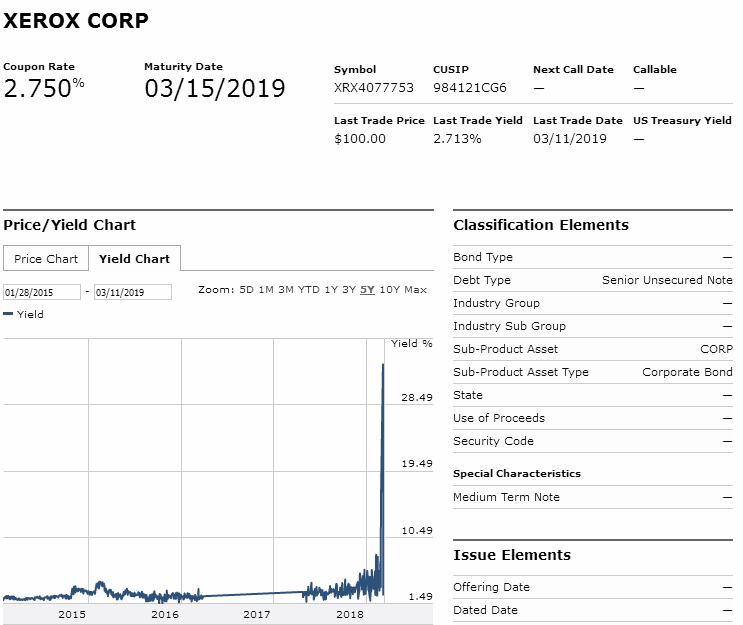
Task: Select the 2018 marker on chart axis
Action: (350, 614)
